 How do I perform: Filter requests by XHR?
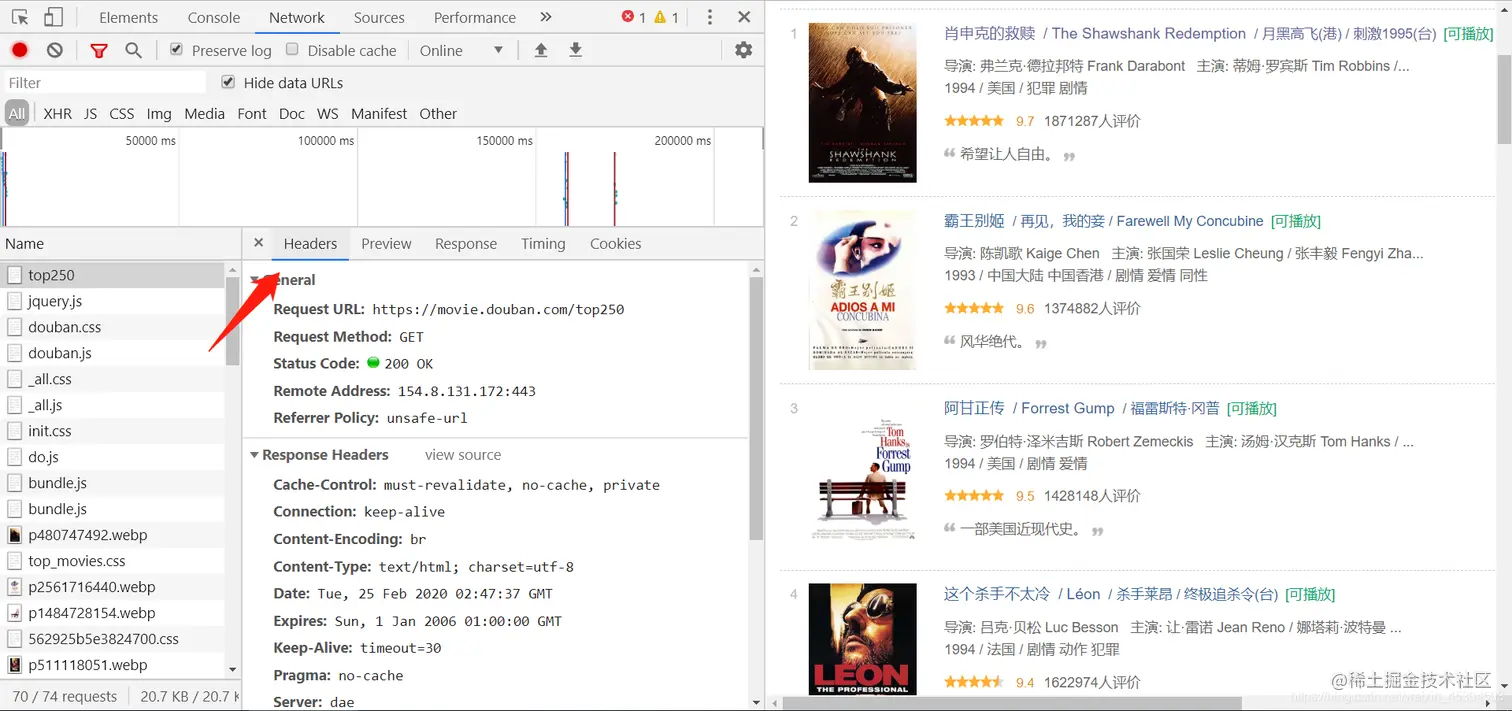(58, 114)
